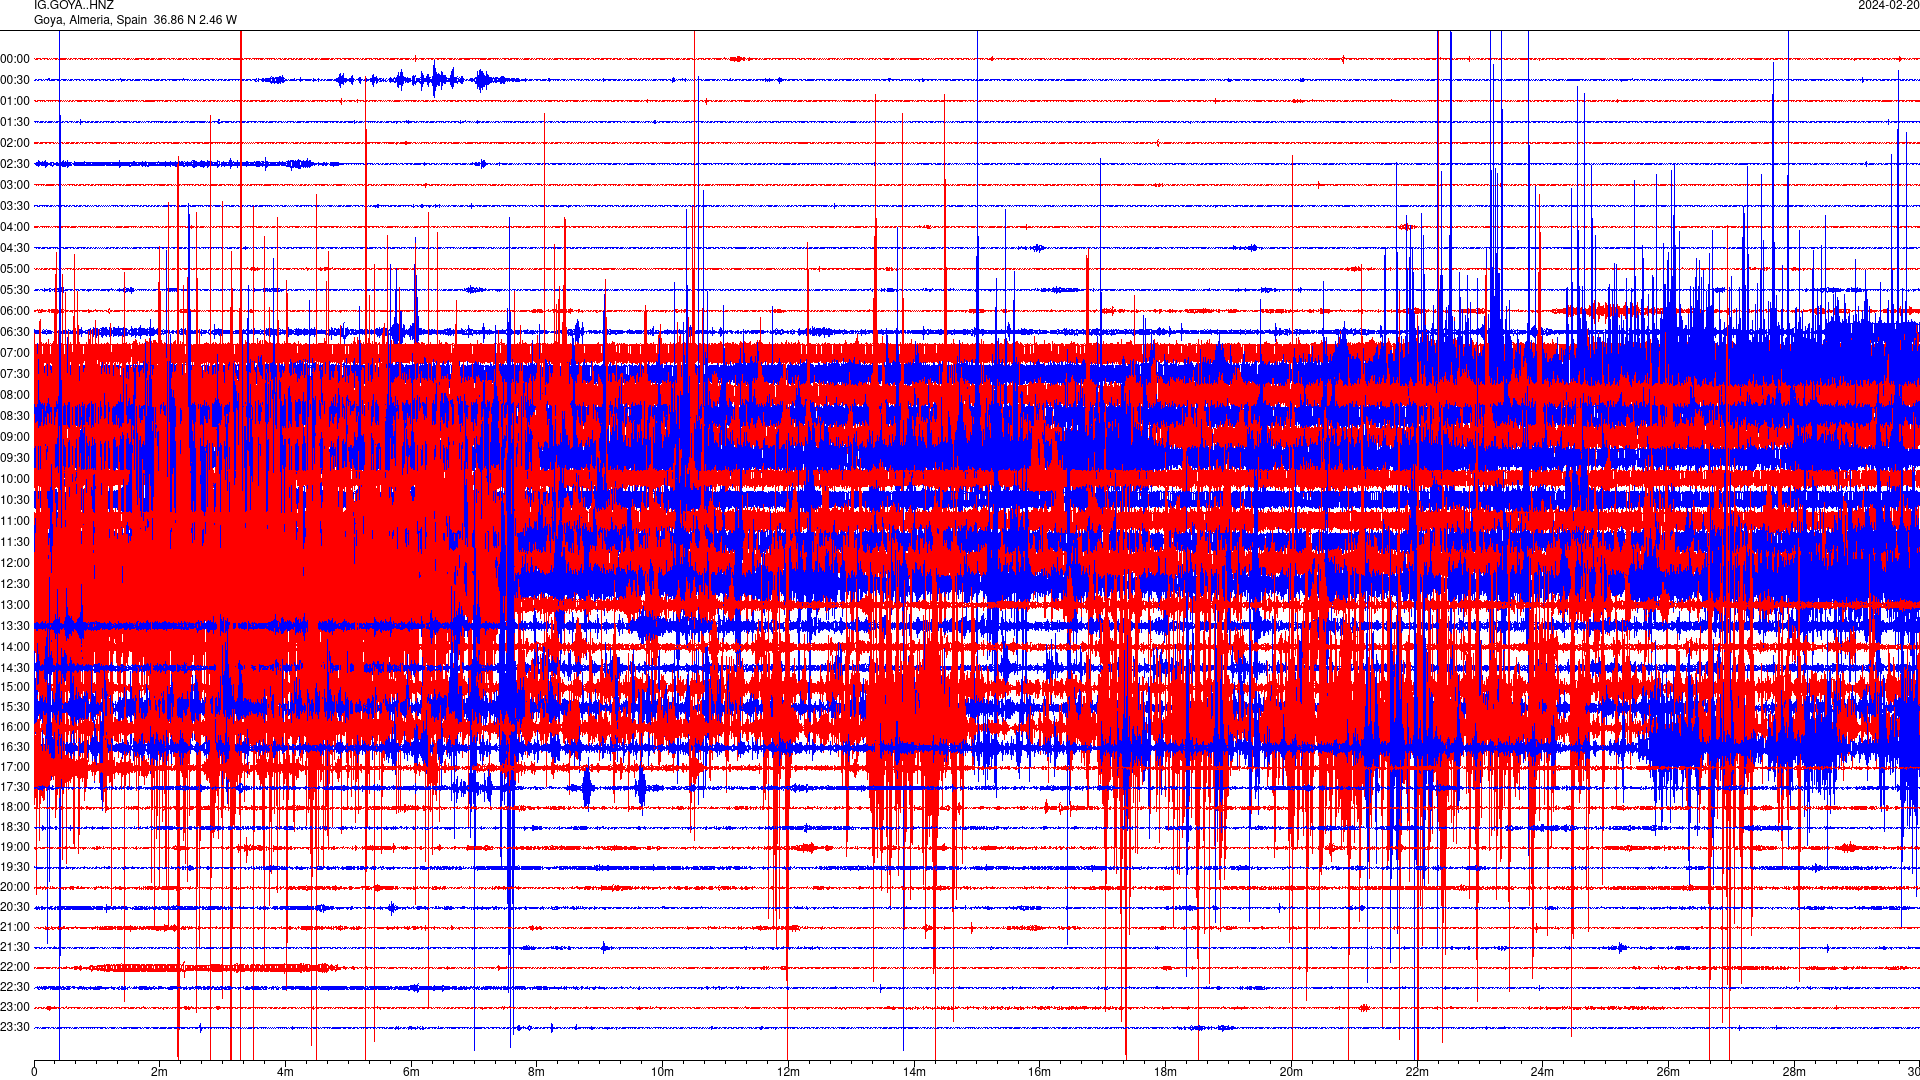Click the 21:30 row label

pyautogui.click(x=15, y=947)
